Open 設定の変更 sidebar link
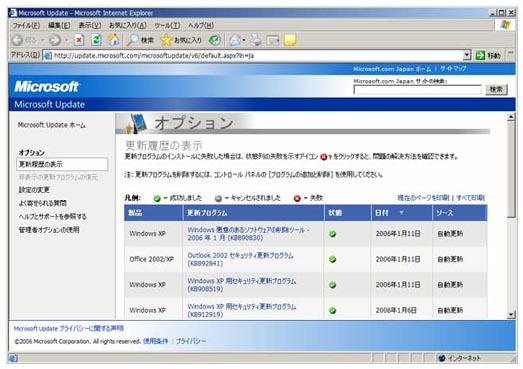The width and height of the screenshot is (523, 369). (x=34, y=190)
